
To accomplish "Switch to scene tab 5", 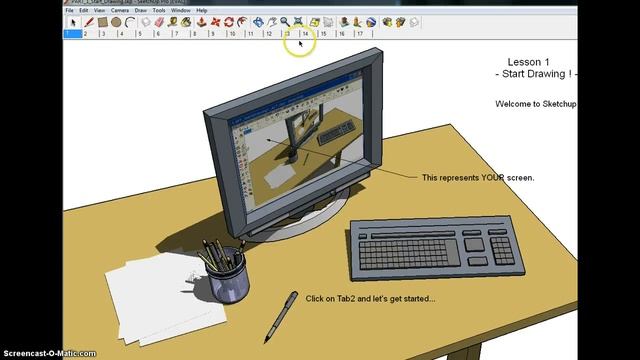I will [144, 34].
